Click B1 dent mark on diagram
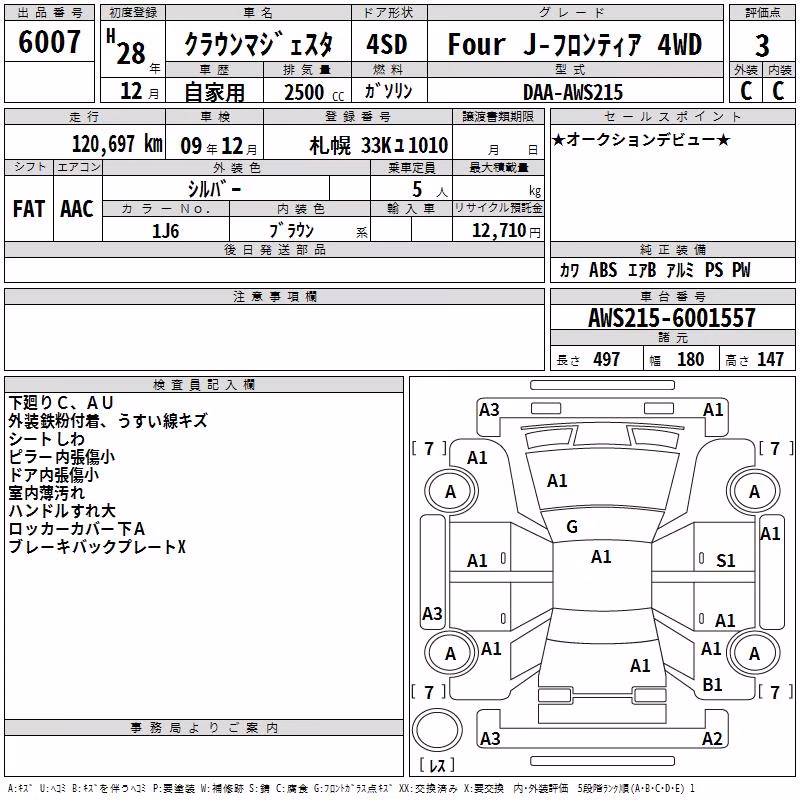This screenshot has width=800, height=800. [712, 685]
